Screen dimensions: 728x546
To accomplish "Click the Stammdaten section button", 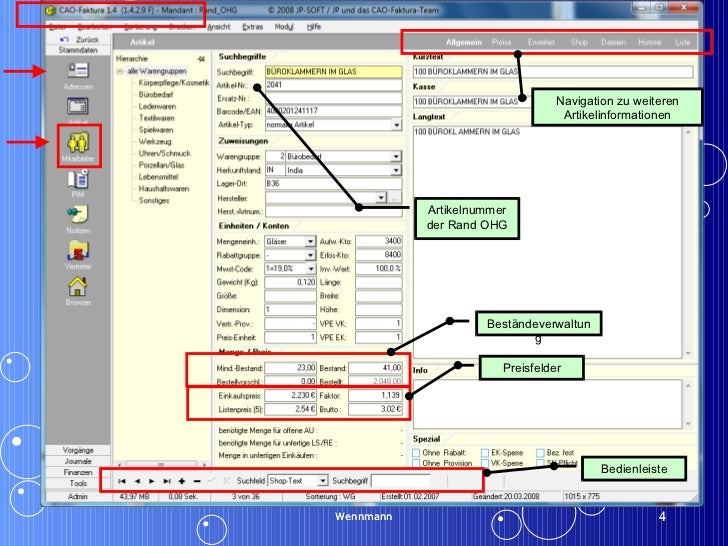I will pyautogui.click(x=78, y=50).
